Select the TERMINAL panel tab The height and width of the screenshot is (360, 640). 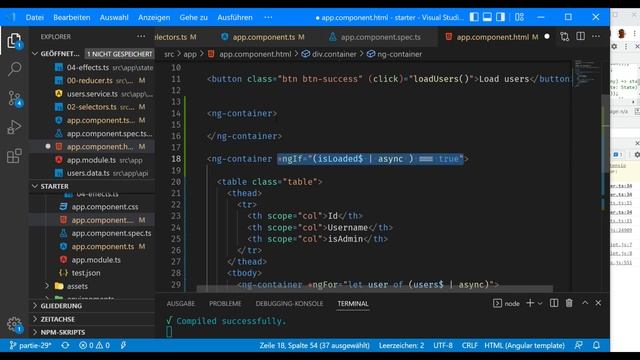353,304
